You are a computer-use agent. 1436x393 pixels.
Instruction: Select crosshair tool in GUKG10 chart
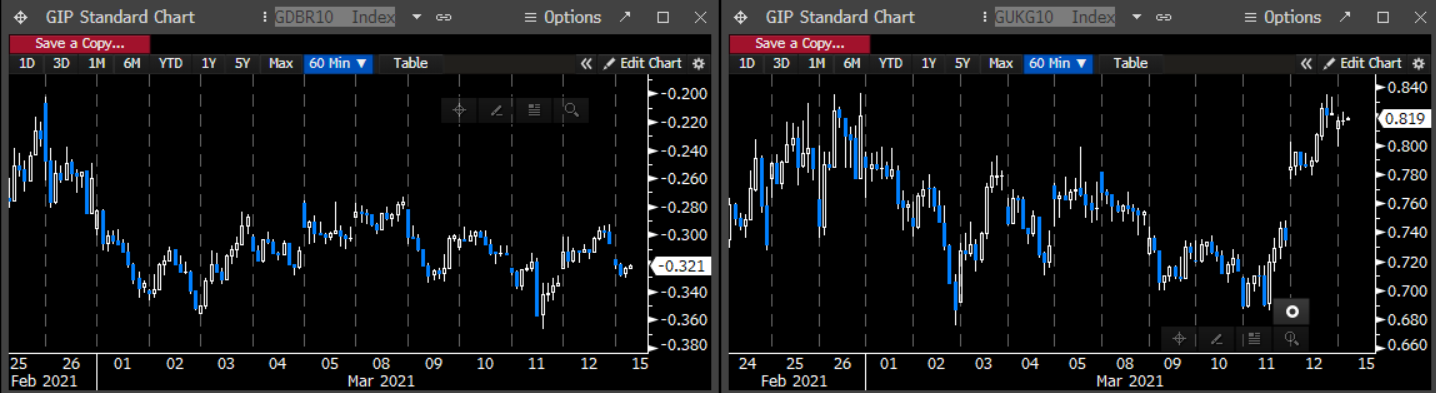[1179, 338]
